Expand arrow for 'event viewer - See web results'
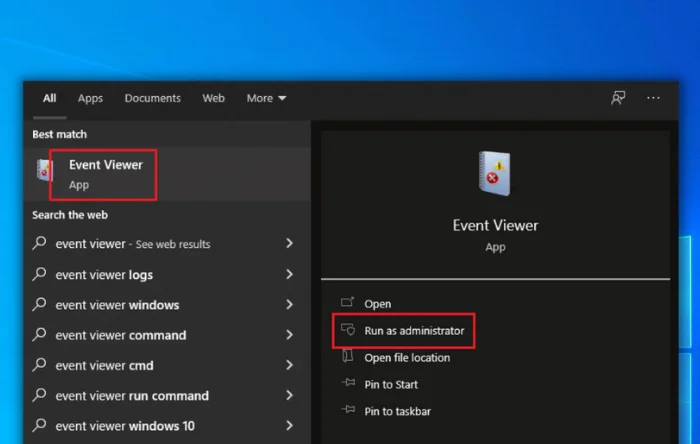 point(289,243)
